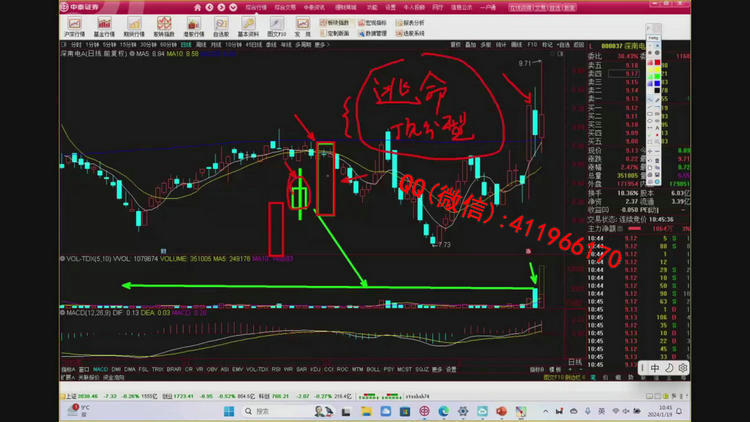
Task: Select the 日线 period tab
Action: point(186,44)
